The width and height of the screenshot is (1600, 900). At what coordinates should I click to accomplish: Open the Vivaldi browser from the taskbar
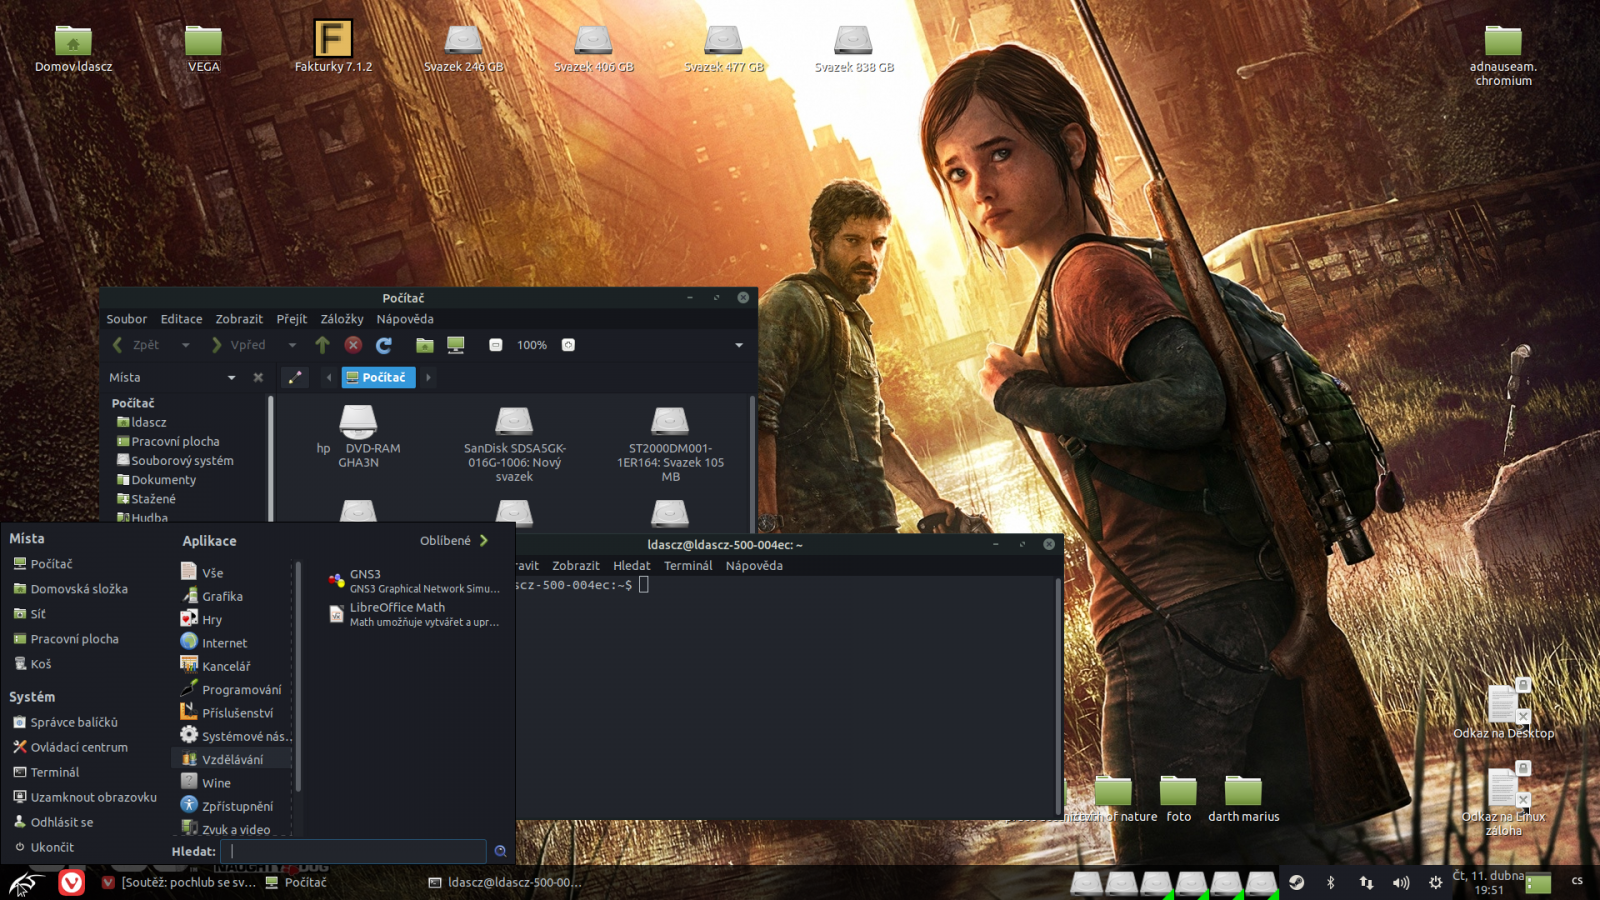(x=69, y=882)
